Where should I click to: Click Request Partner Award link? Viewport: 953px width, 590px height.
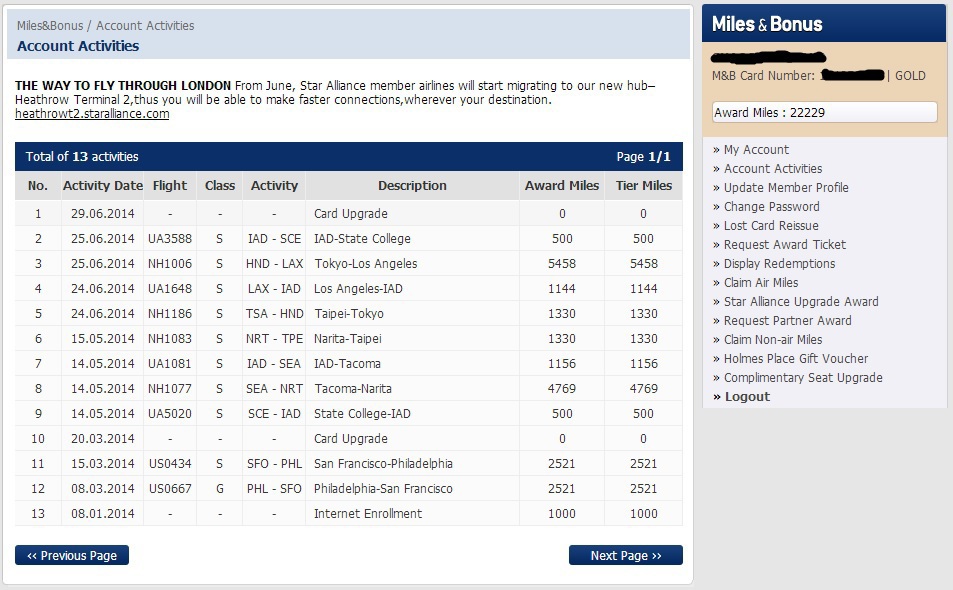pos(787,320)
